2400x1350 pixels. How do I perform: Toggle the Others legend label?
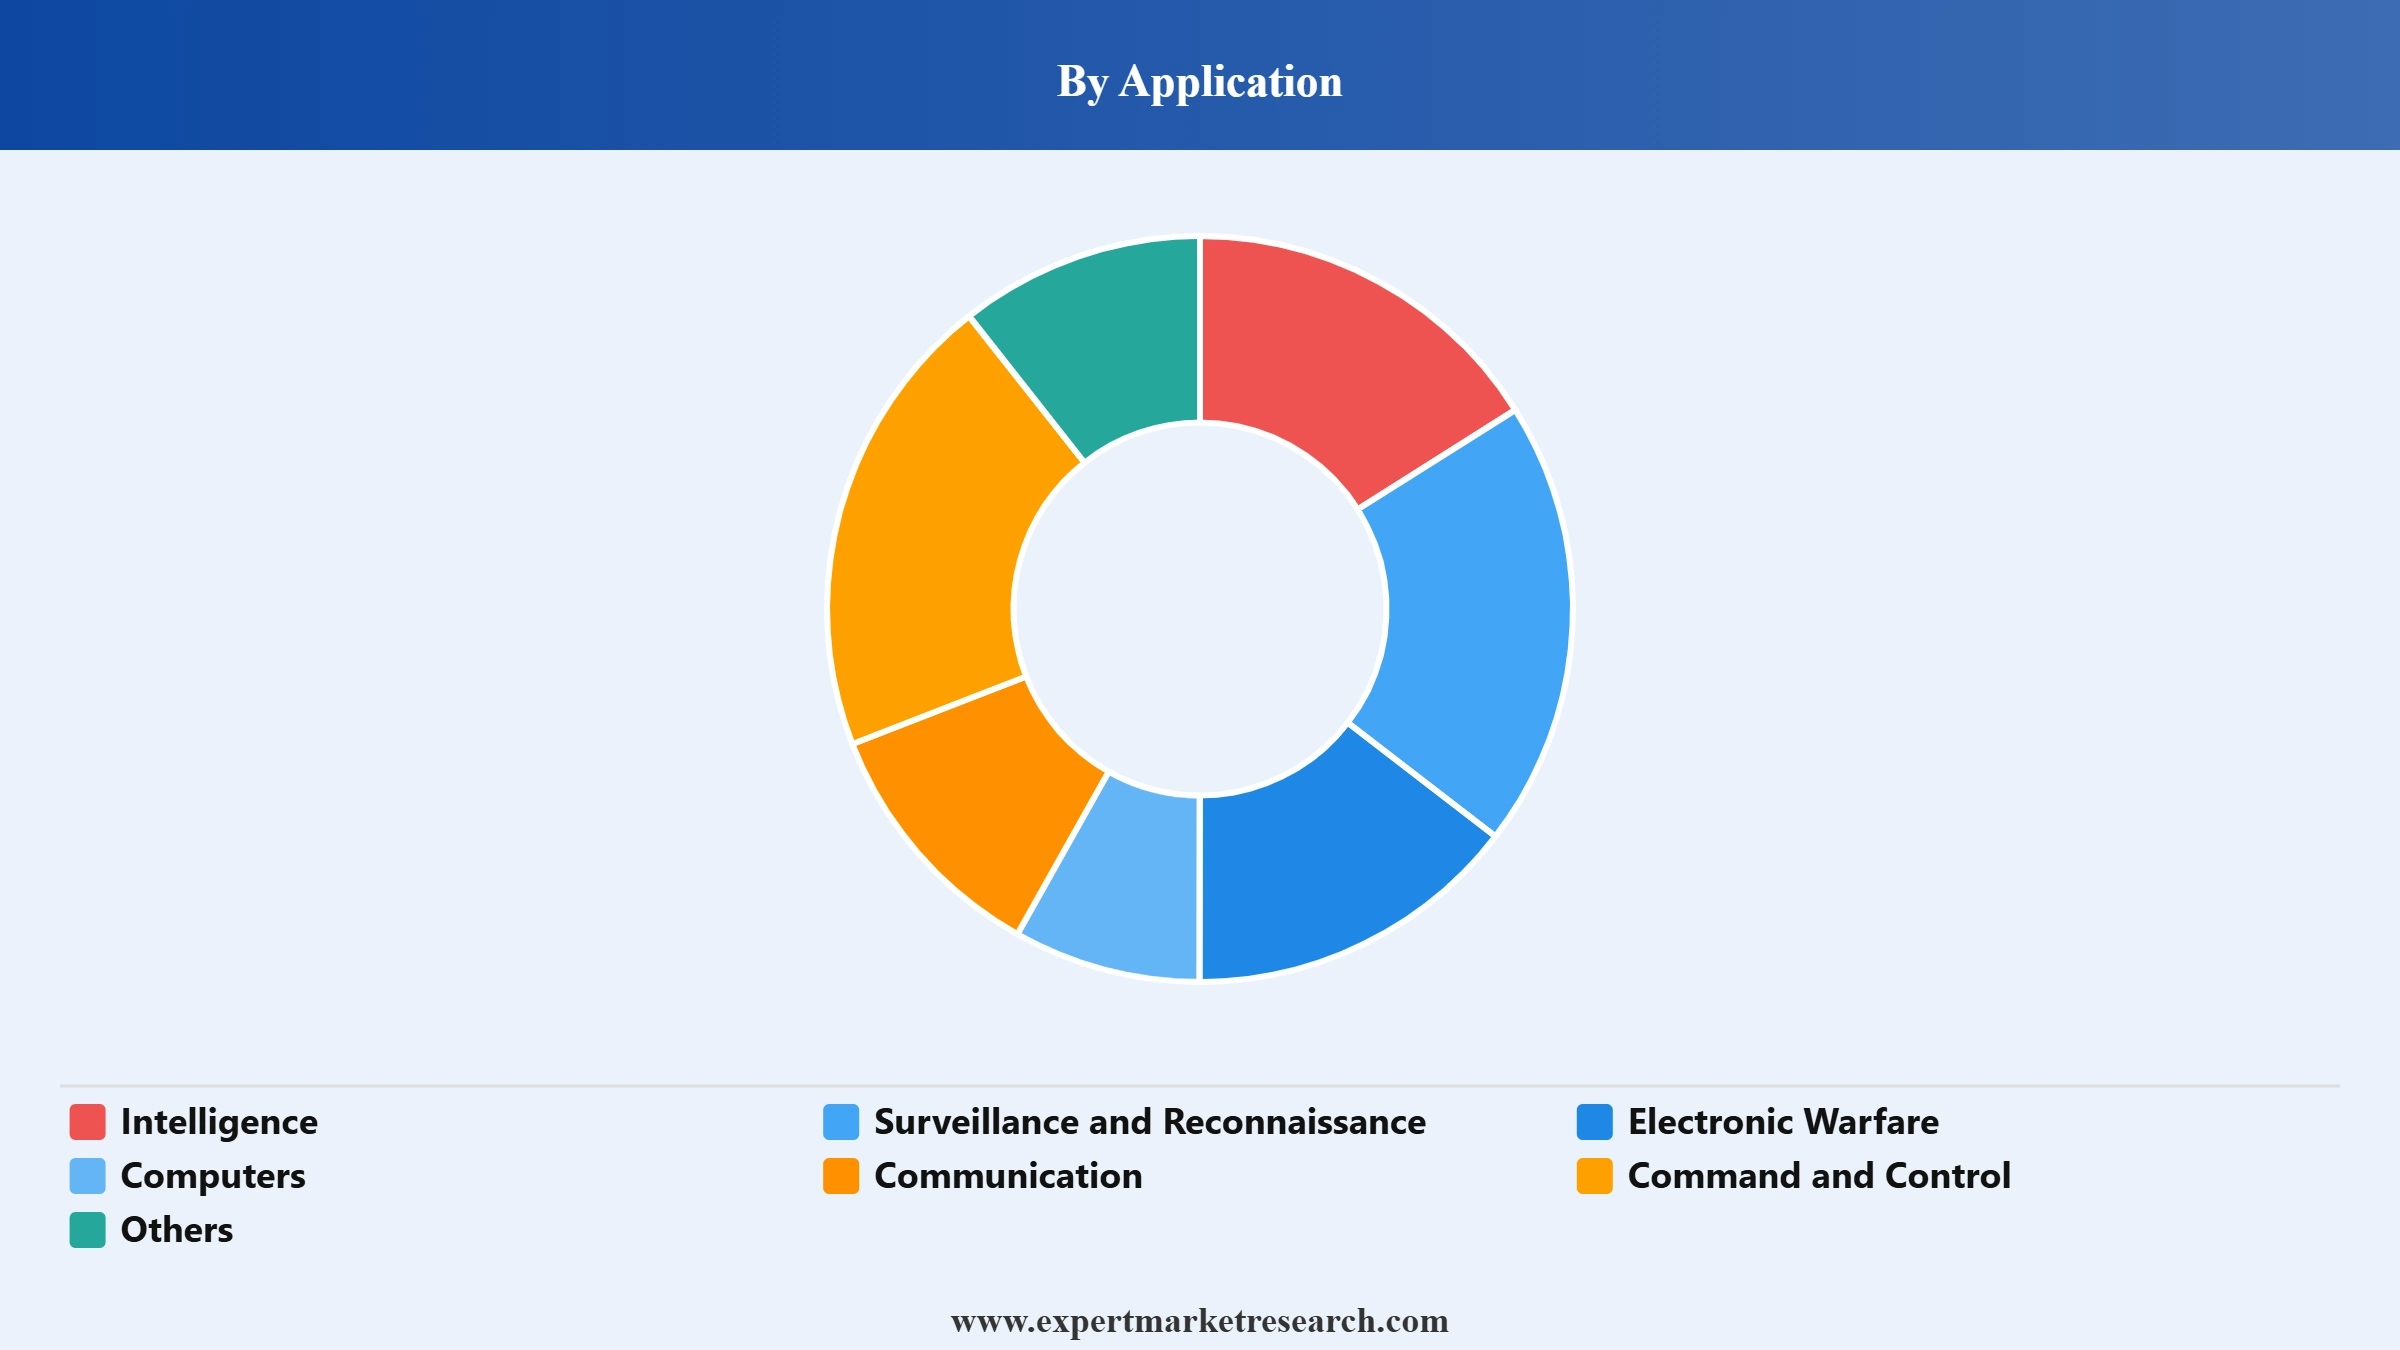pos(177,1230)
